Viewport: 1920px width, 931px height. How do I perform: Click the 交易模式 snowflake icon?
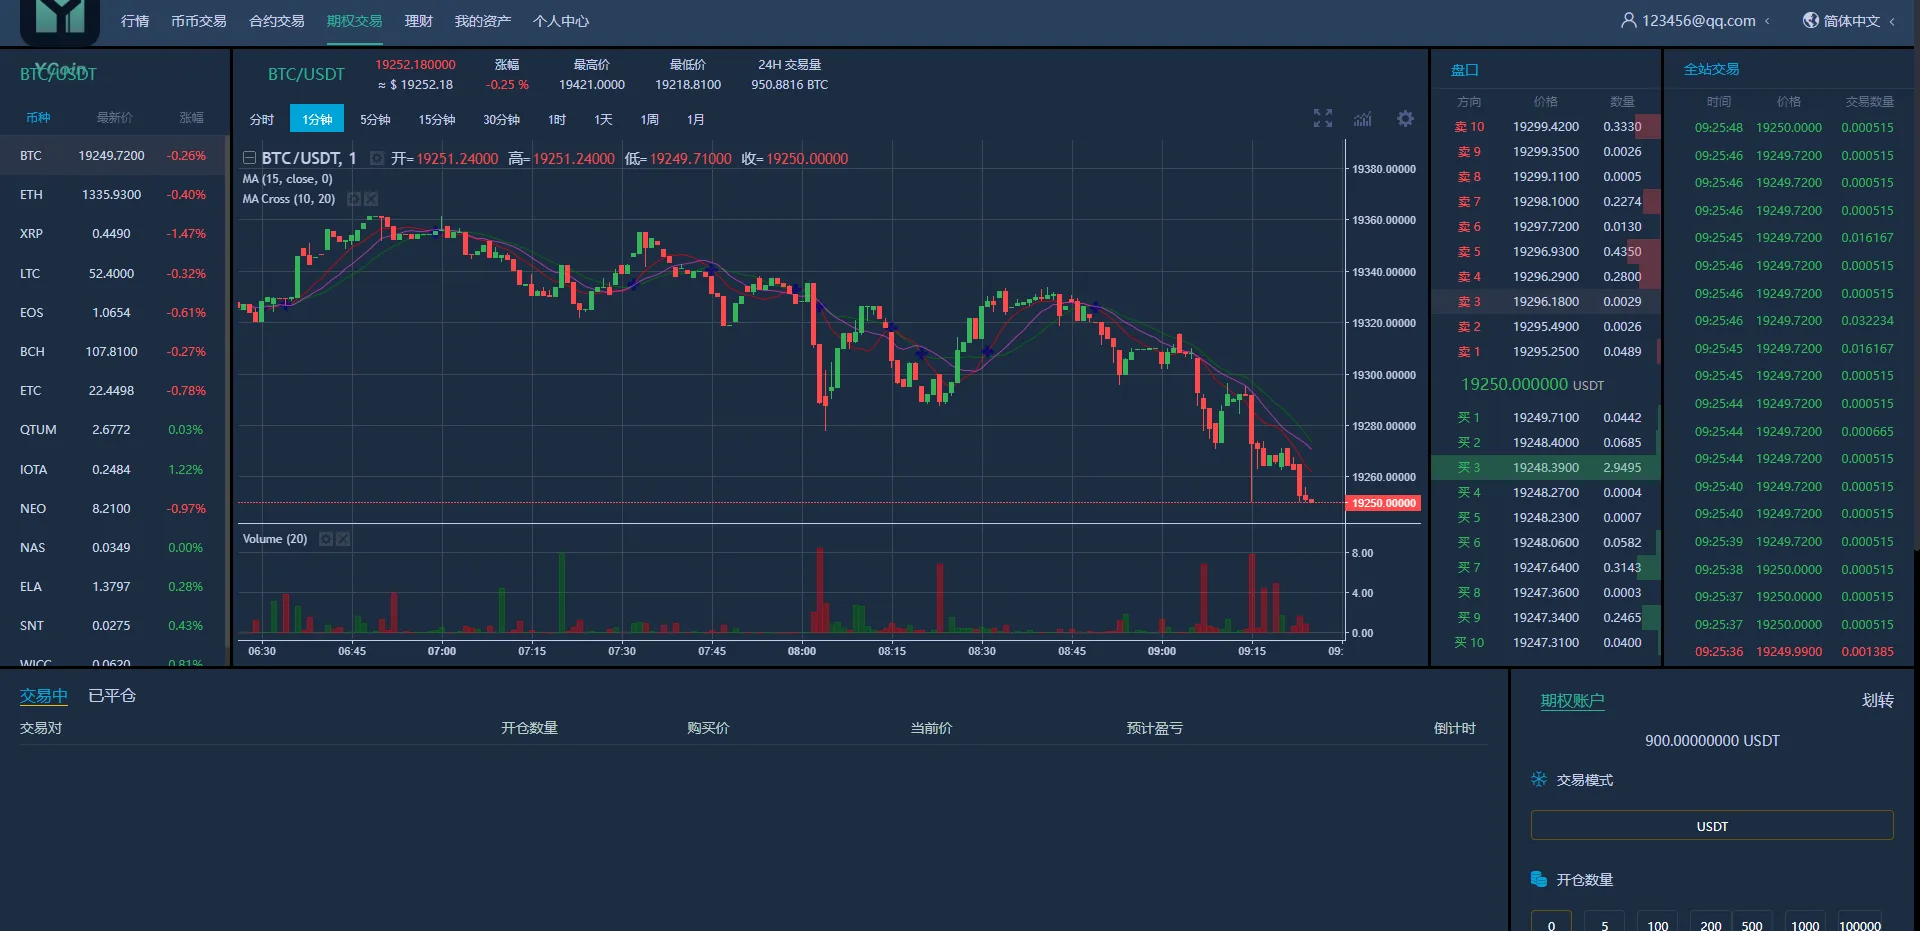[x=1538, y=780]
